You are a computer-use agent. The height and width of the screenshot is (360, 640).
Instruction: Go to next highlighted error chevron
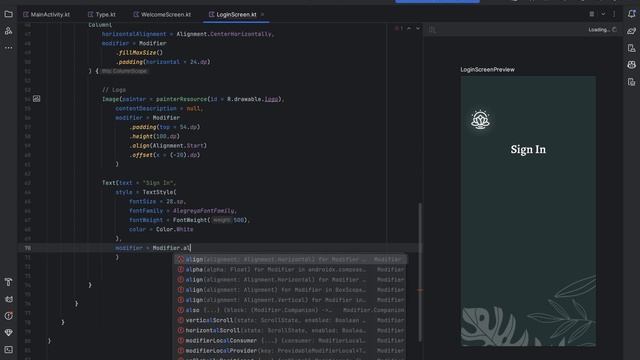[x=418, y=28]
